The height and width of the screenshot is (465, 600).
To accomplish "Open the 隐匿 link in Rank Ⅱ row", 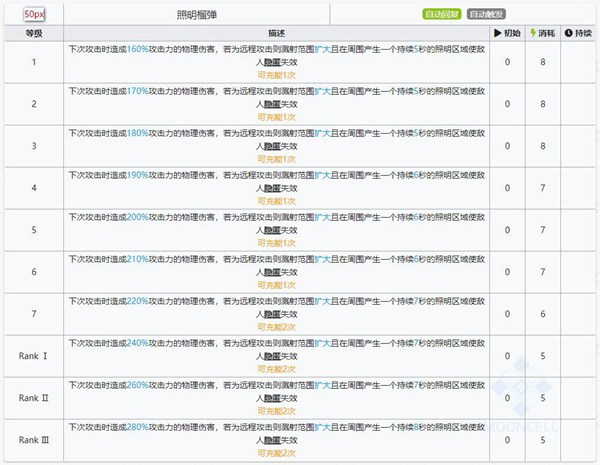I will click(266, 397).
